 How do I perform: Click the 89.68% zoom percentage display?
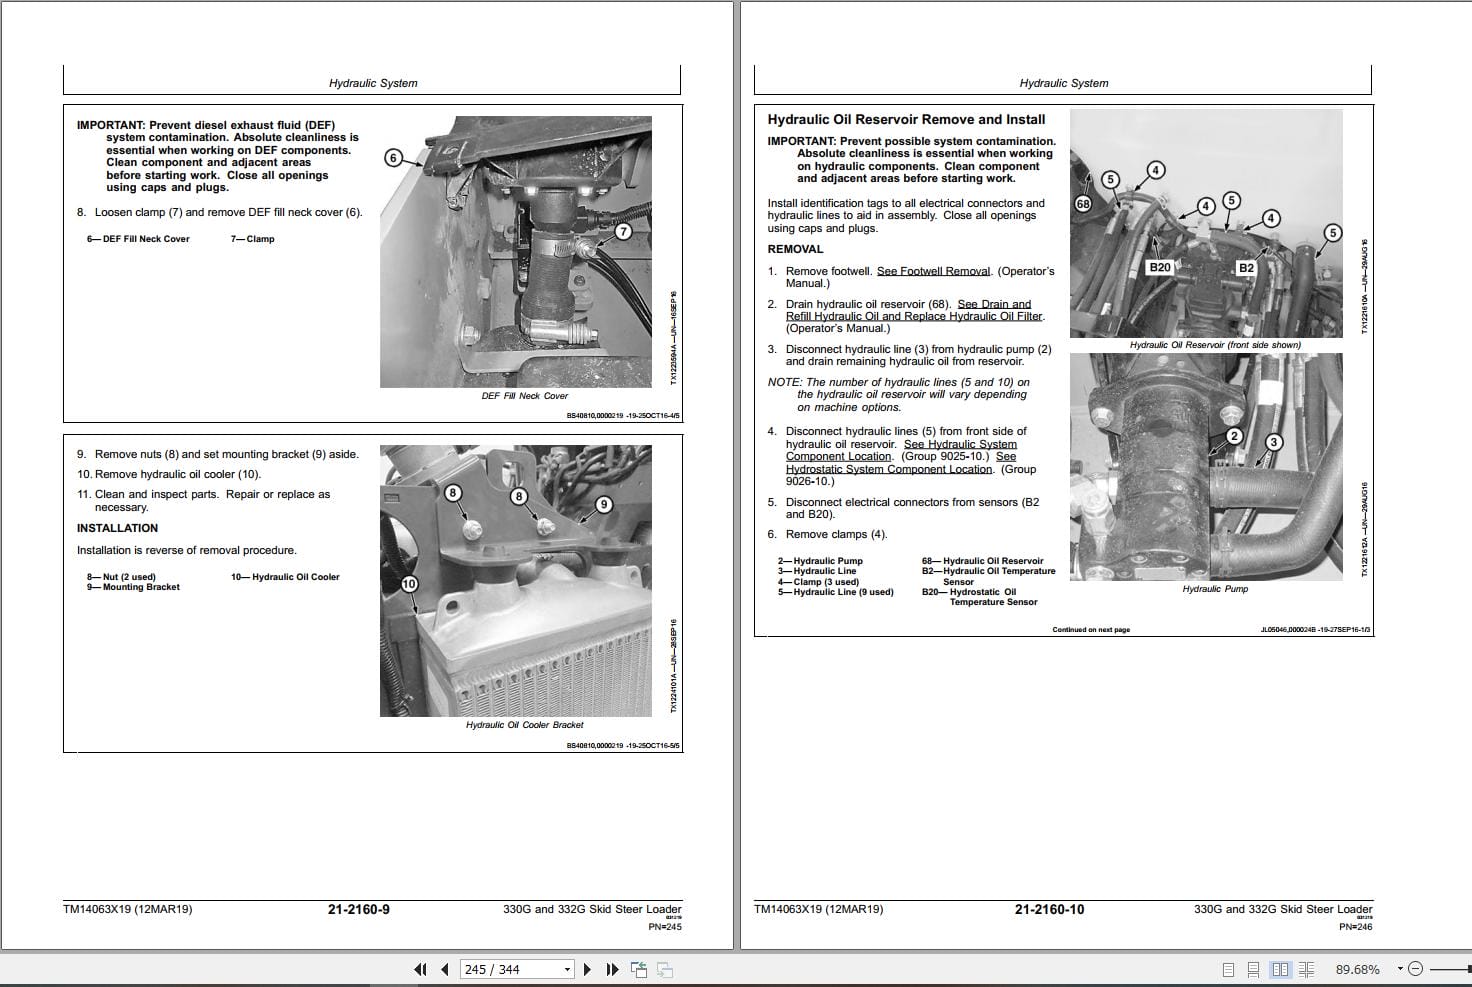[1358, 969]
